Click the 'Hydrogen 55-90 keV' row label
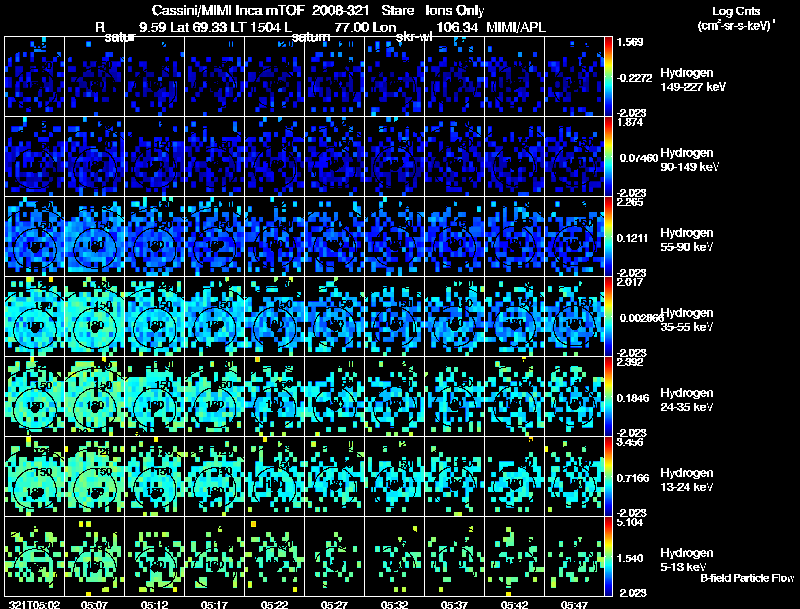This screenshot has height=609, width=800. point(687,240)
